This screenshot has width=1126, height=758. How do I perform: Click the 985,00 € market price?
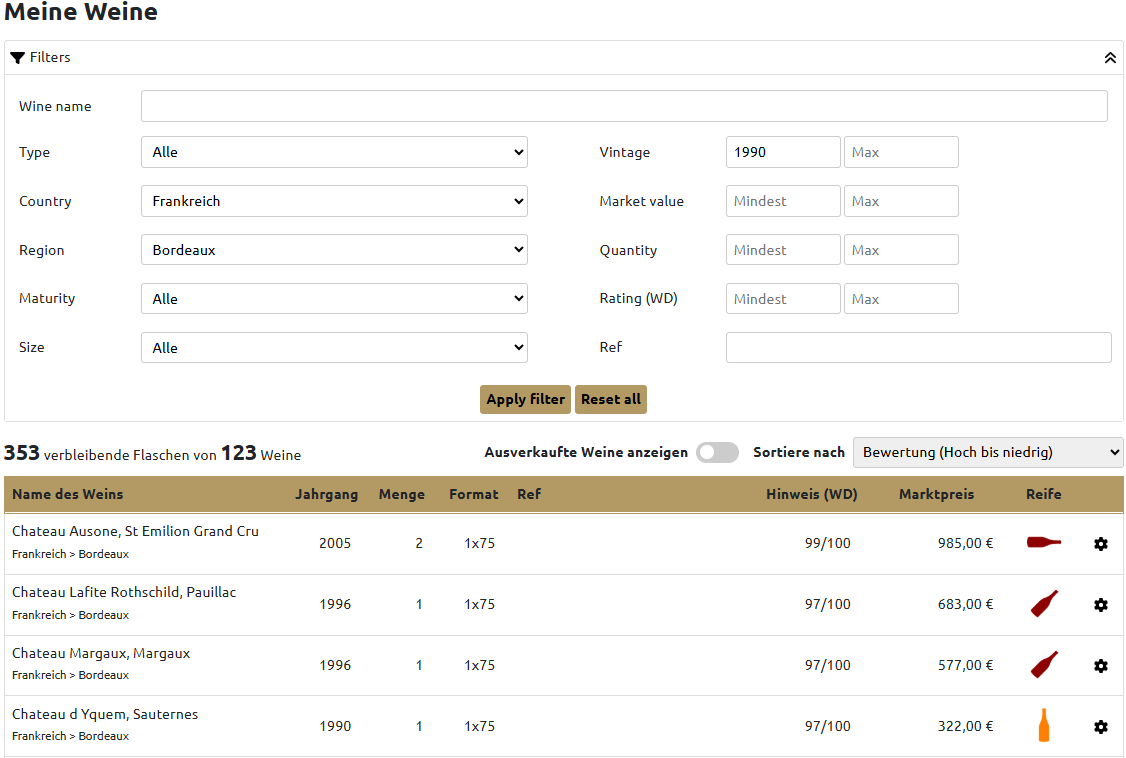(965, 543)
